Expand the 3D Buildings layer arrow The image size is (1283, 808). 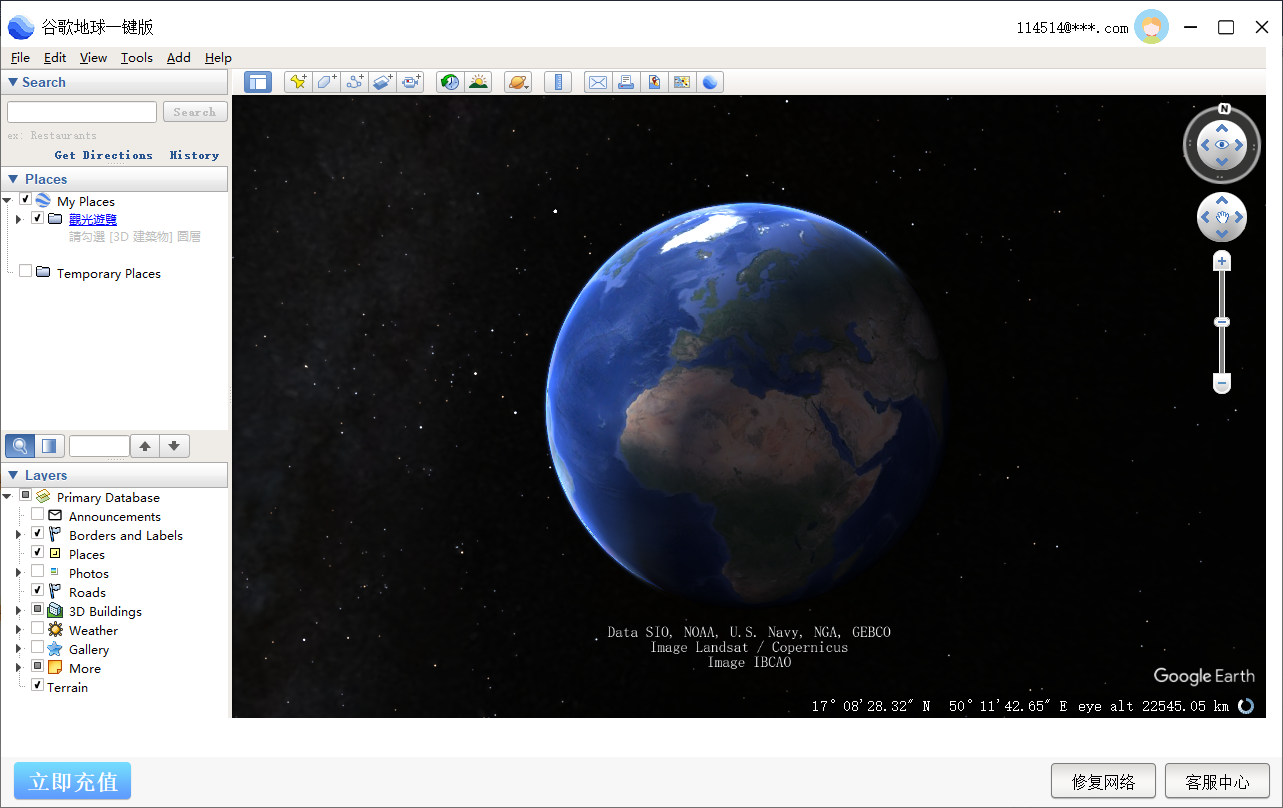[x=19, y=611]
